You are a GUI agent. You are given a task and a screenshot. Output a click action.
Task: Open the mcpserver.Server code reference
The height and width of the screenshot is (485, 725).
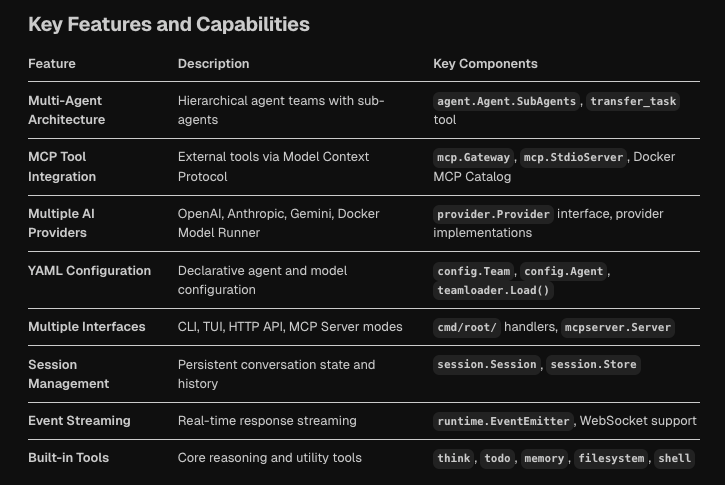tap(617, 327)
